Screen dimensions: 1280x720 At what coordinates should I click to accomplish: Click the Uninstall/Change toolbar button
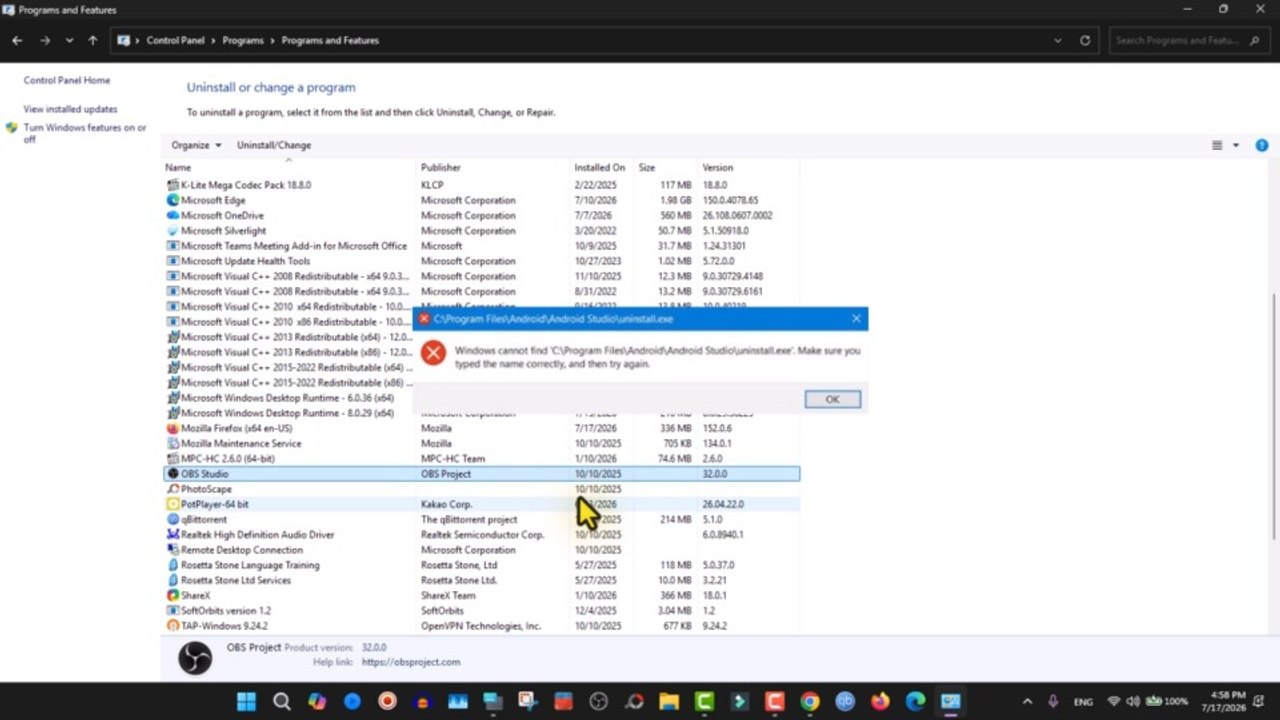(x=274, y=145)
